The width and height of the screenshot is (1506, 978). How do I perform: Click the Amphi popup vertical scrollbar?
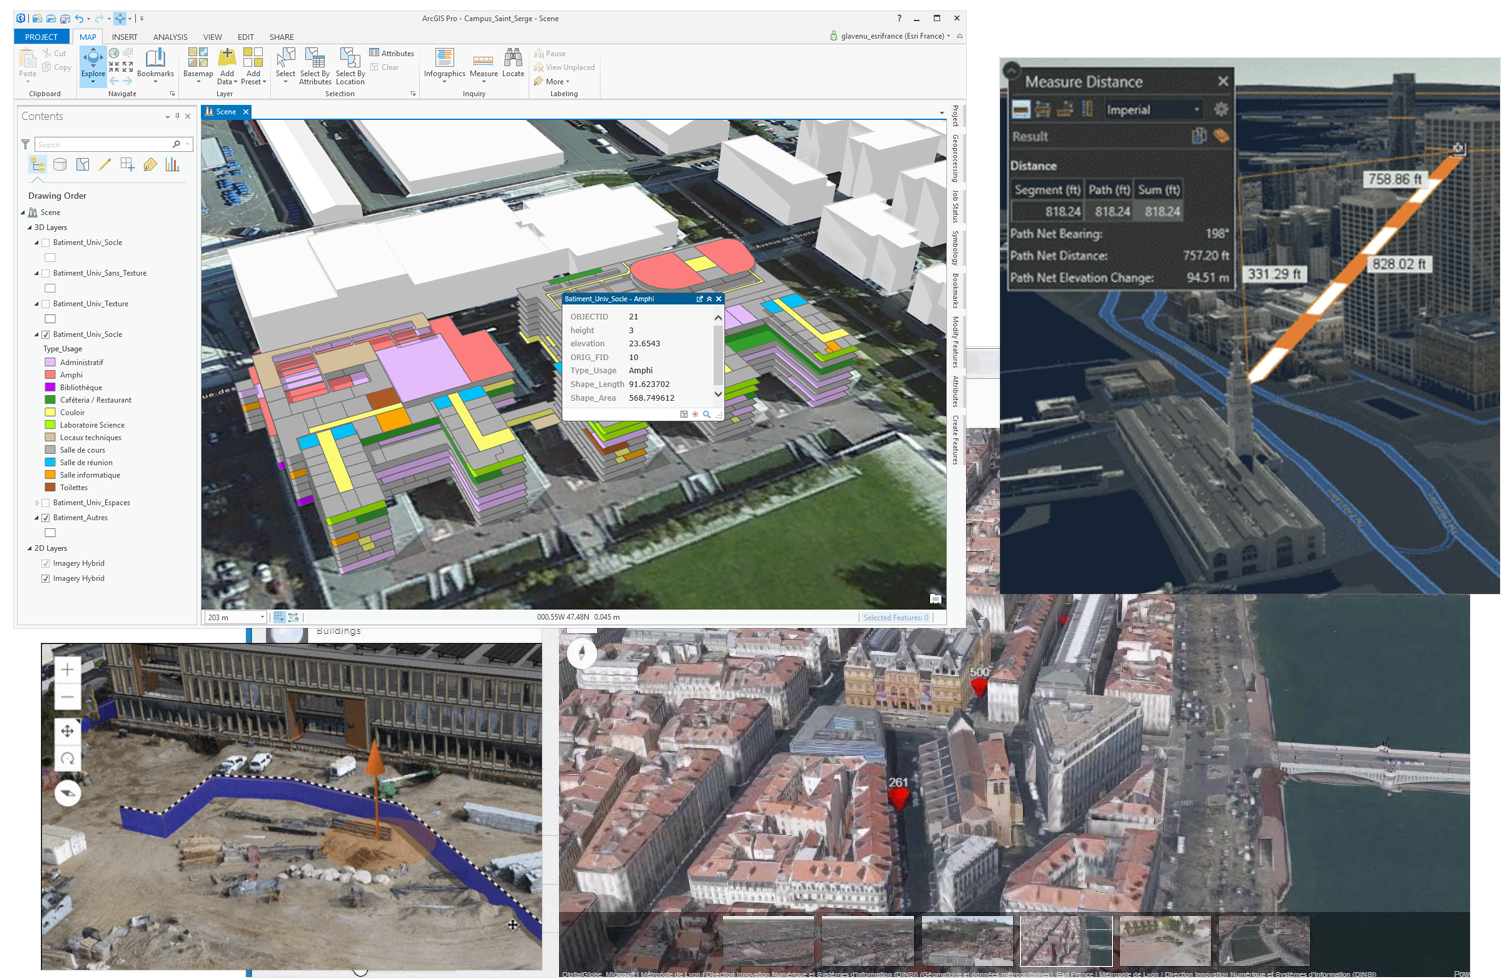718,355
